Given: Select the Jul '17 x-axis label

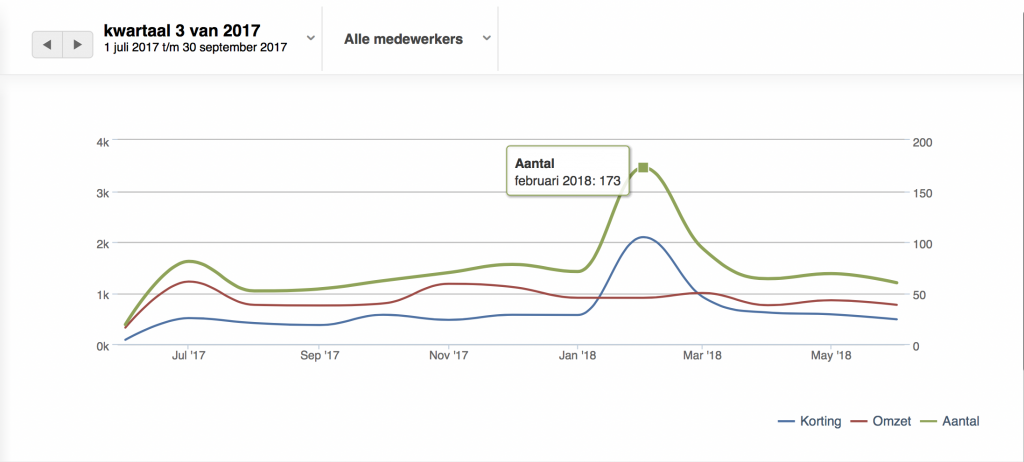Looking at the screenshot, I should (x=189, y=355).
